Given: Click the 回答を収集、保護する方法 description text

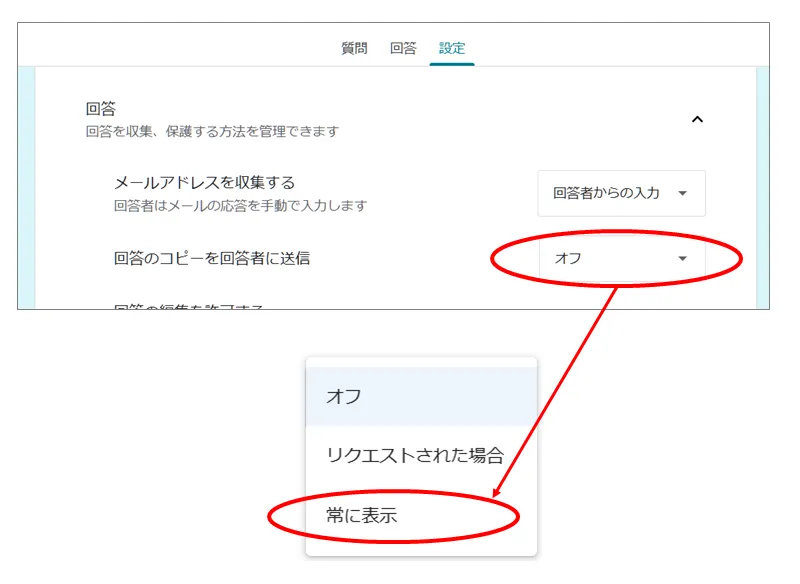Looking at the screenshot, I should (211, 131).
